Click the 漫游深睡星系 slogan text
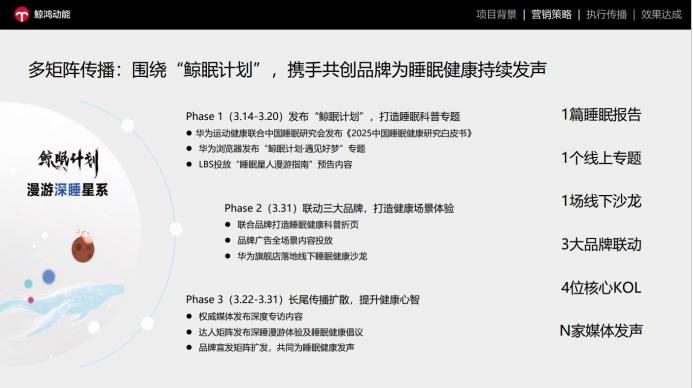693x388 pixels. tap(68, 190)
